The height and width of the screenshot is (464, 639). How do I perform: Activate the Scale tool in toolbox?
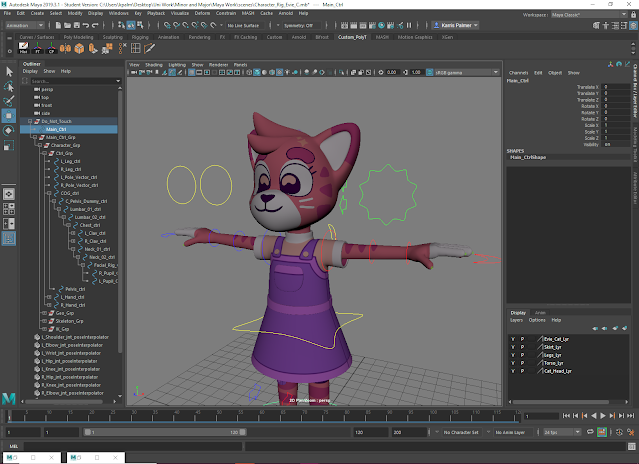click(9, 145)
